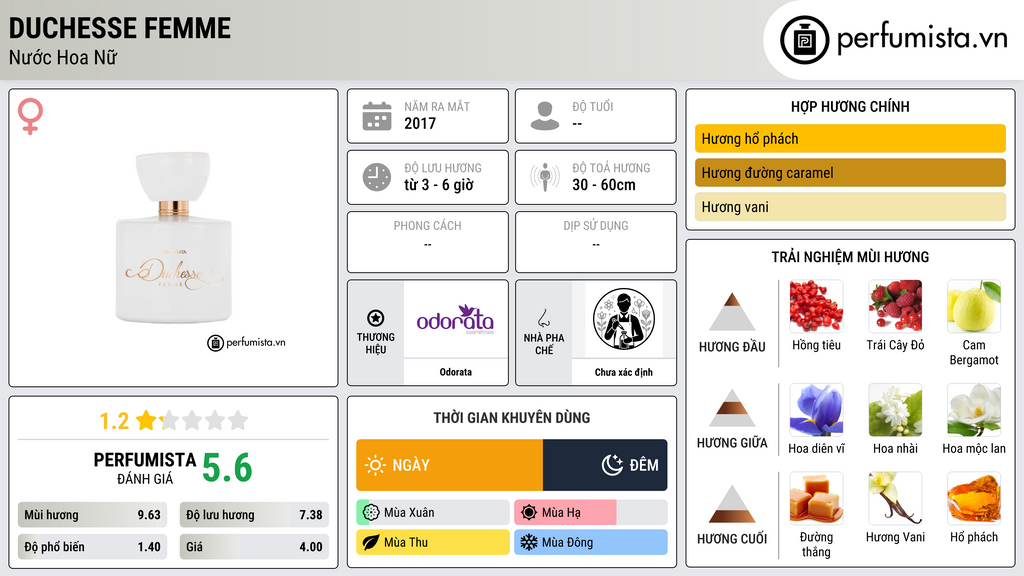Viewport: 1024px width, 576px height.
Task: Select the Hoa diên vĩ note image
Action: (816, 410)
